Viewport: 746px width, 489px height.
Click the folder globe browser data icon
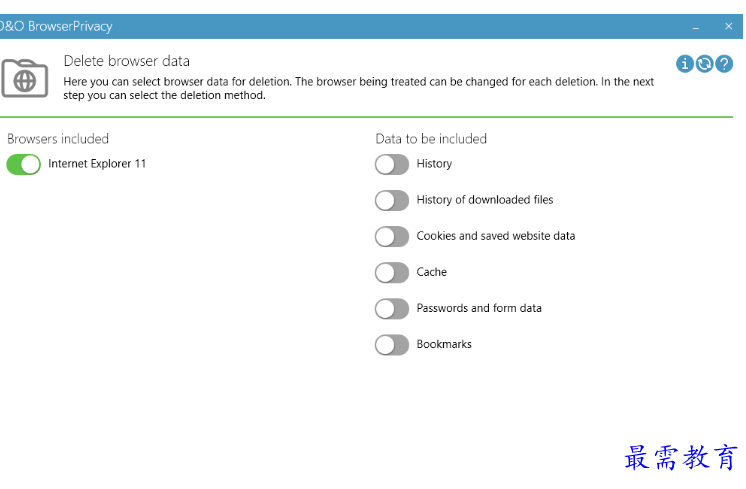click(x=25, y=78)
